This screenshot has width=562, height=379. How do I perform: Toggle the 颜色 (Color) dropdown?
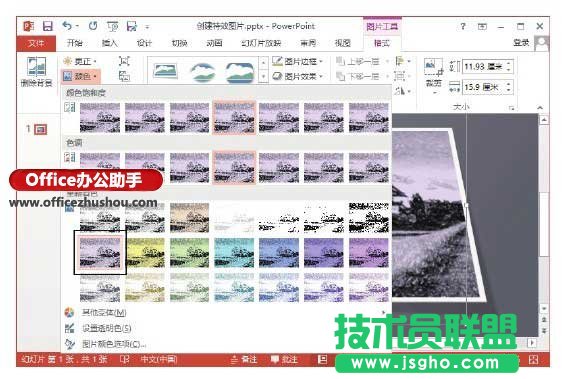[80, 76]
